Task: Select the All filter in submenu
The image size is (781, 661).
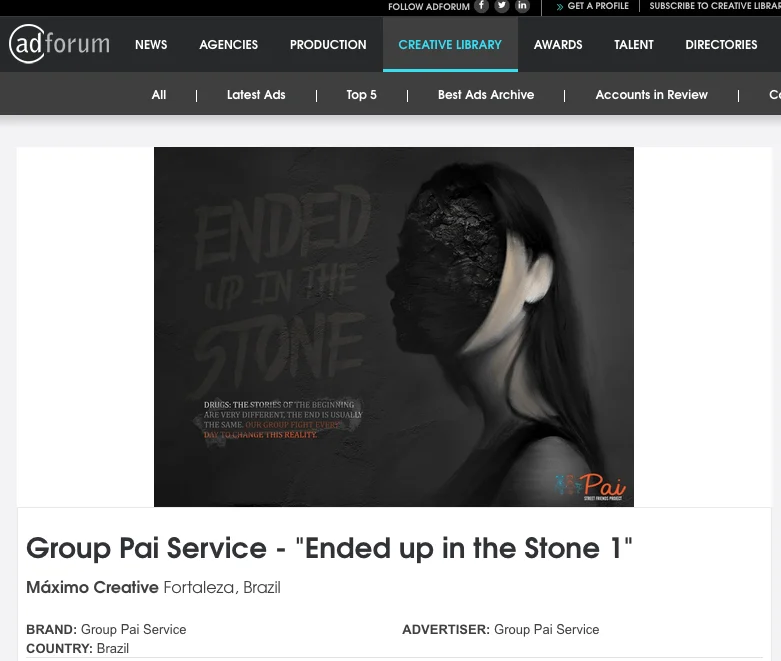Action: click(x=159, y=95)
